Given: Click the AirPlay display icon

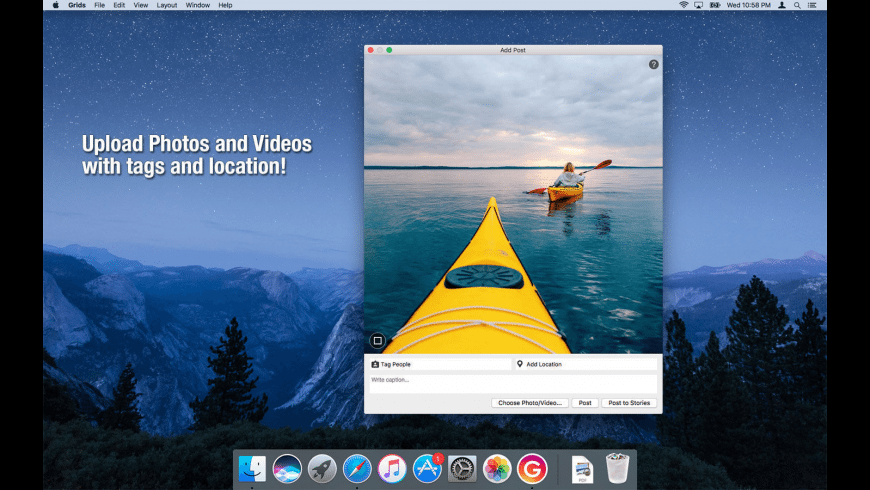Looking at the screenshot, I should (x=699, y=5).
